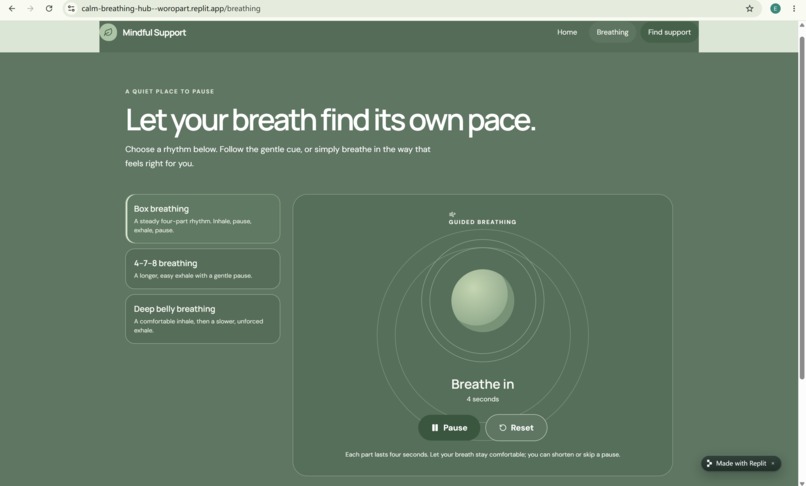The image size is (806, 486).
Task: Click the 'Each part lasts four seconds' note
Action: 482,455
